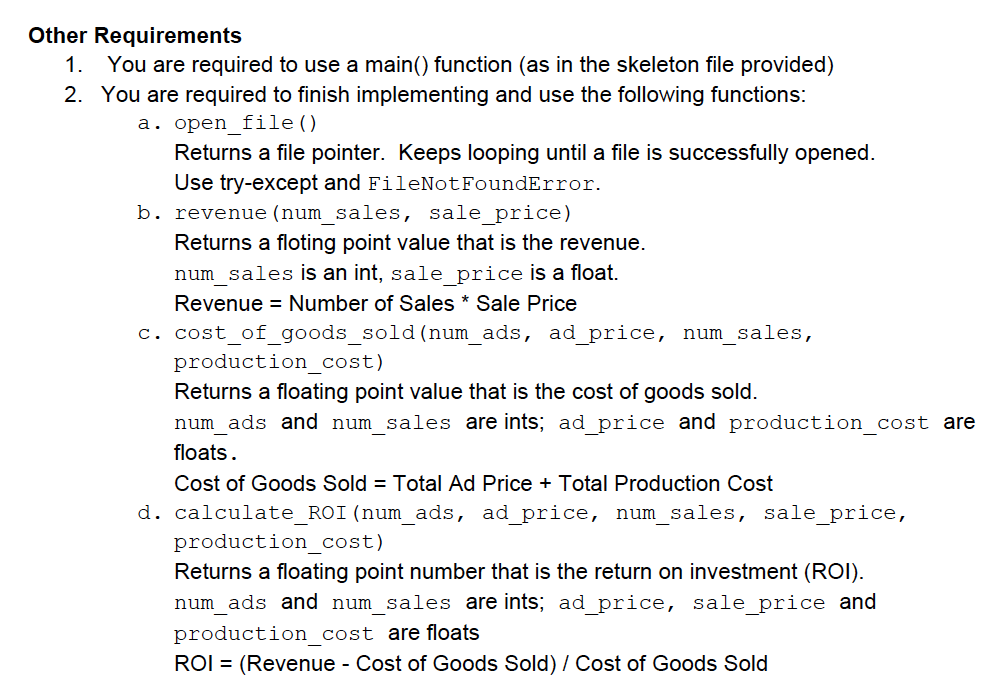Click 'Returns a floating point value' cost sentence
The width and height of the screenshot is (988, 697).
(x=466, y=391)
